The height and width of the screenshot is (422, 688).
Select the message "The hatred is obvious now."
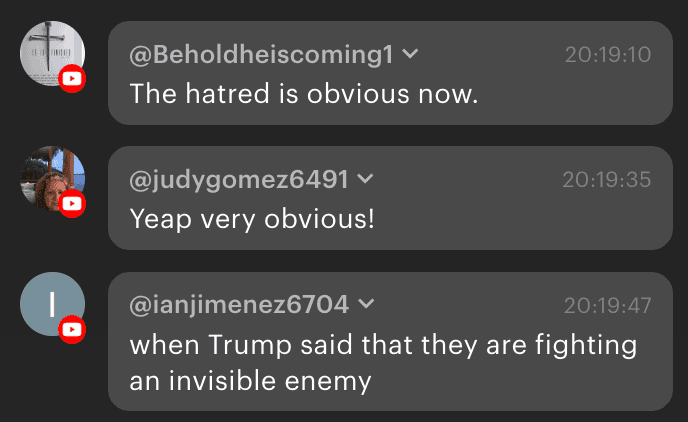click(305, 93)
